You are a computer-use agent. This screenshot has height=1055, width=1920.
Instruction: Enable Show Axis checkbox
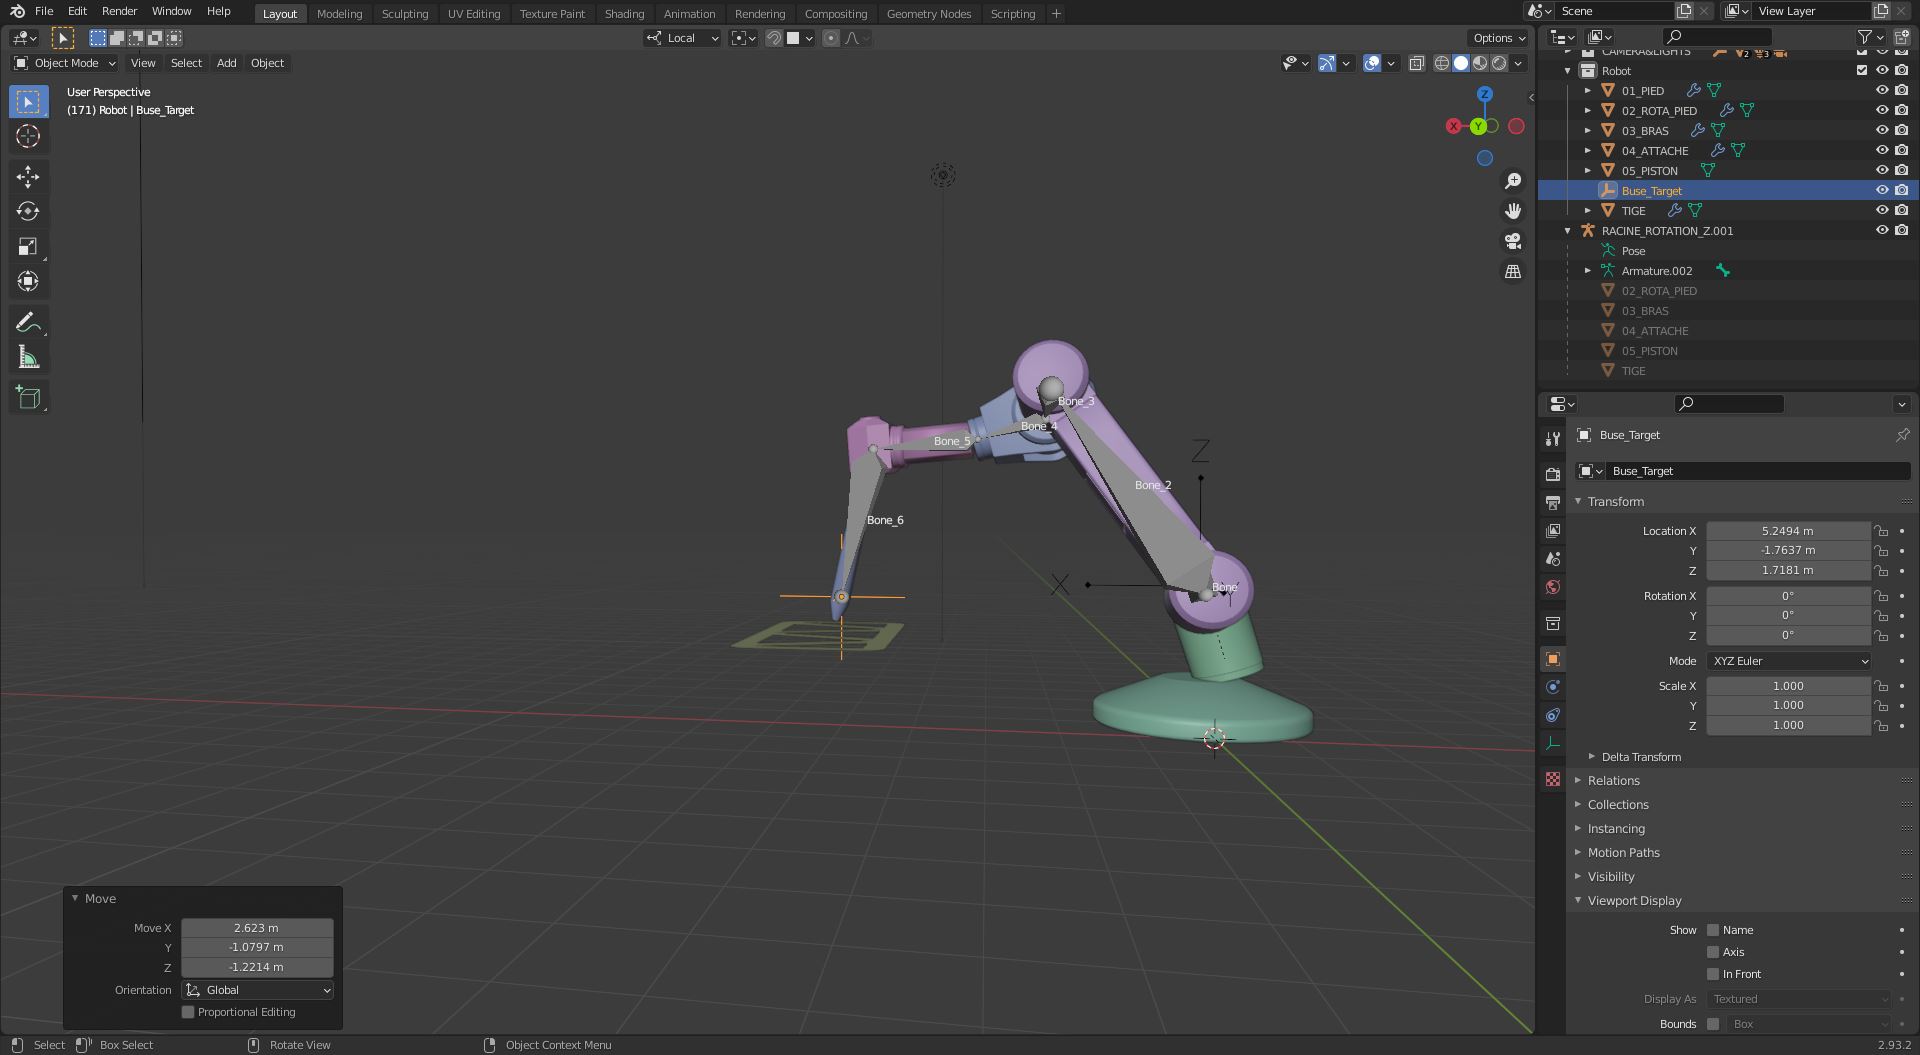pos(1713,952)
